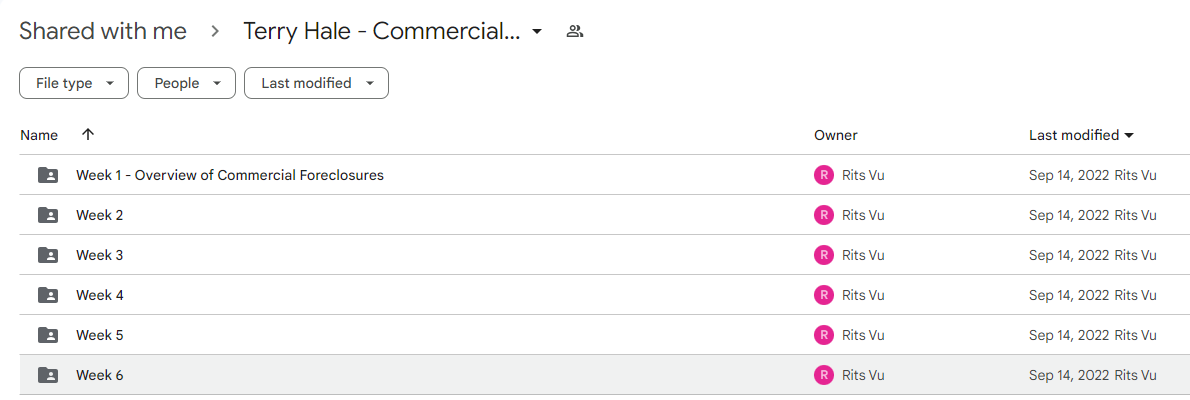Select the Week 4 shared folder icon
Viewport: 1190px width, 400px height.
click(48, 295)
